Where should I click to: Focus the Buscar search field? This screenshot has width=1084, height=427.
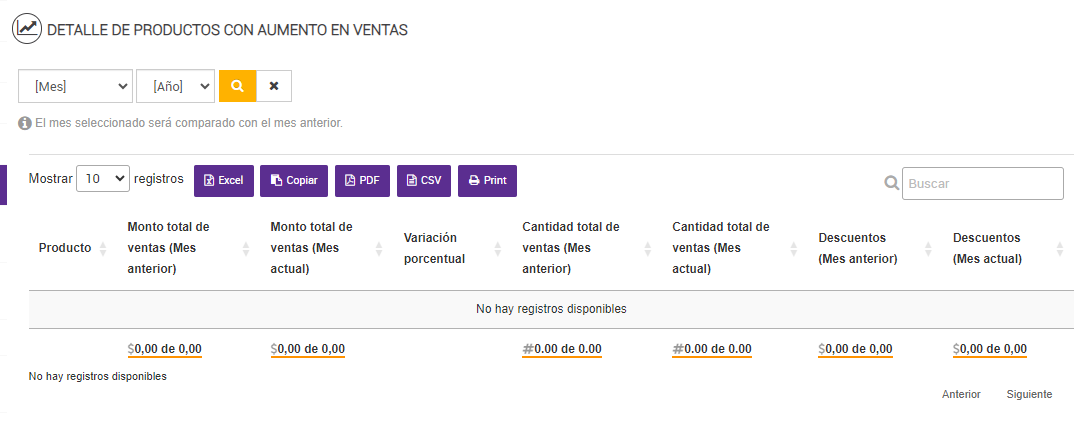982,183
